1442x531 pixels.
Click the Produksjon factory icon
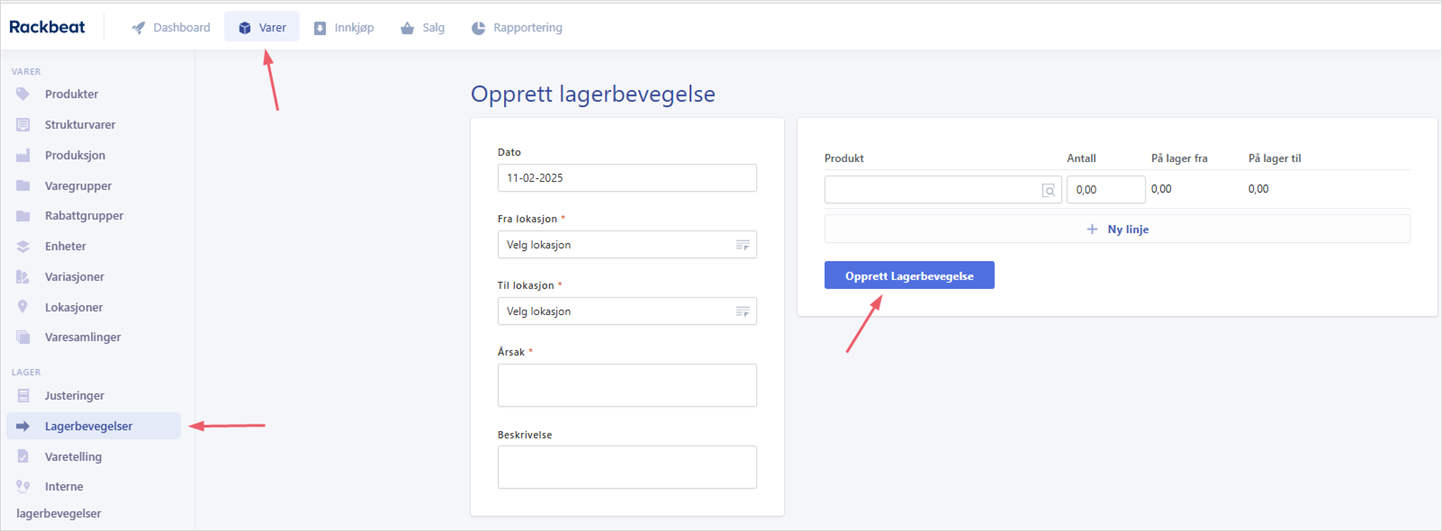point(23,155)
